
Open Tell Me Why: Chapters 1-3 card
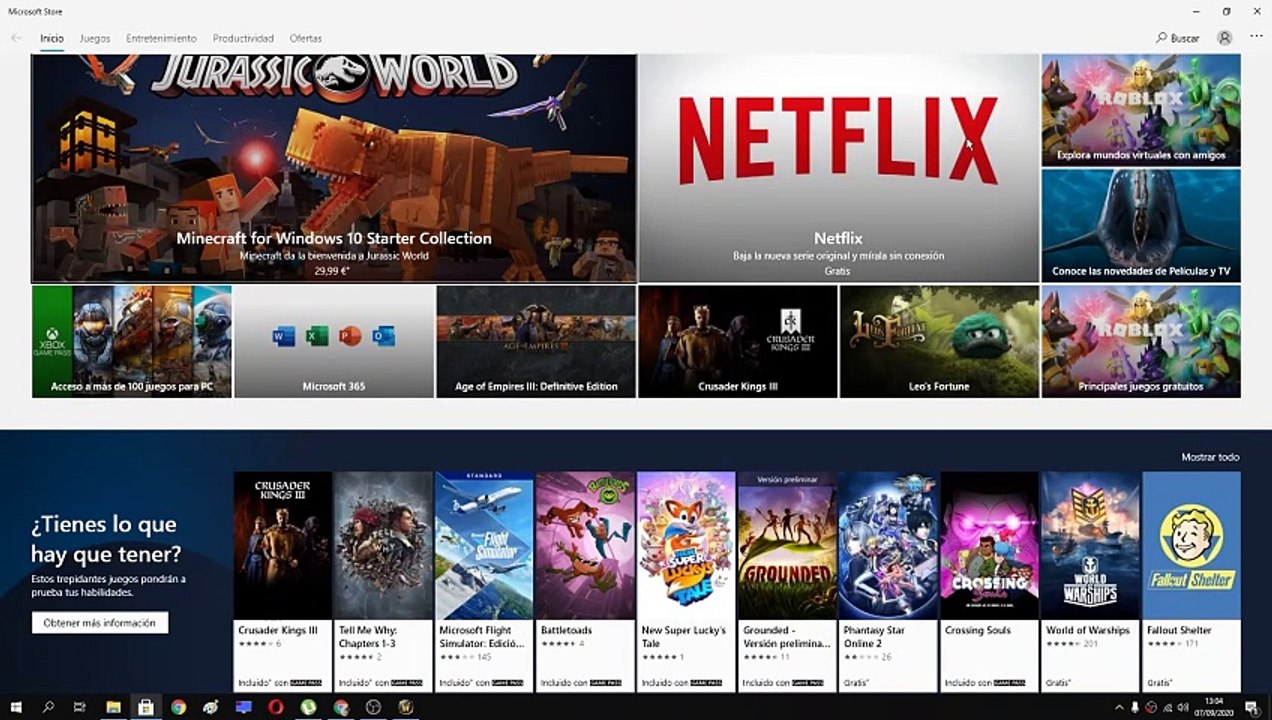tap(384, 581)
